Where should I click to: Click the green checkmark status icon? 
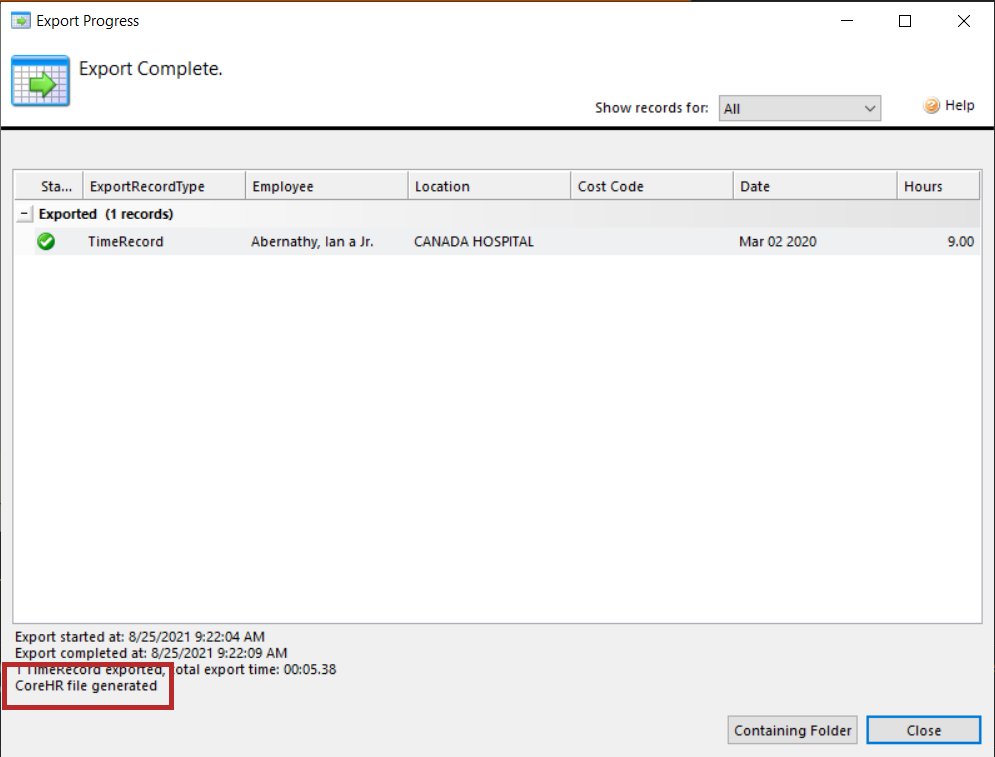pos(46,241)
